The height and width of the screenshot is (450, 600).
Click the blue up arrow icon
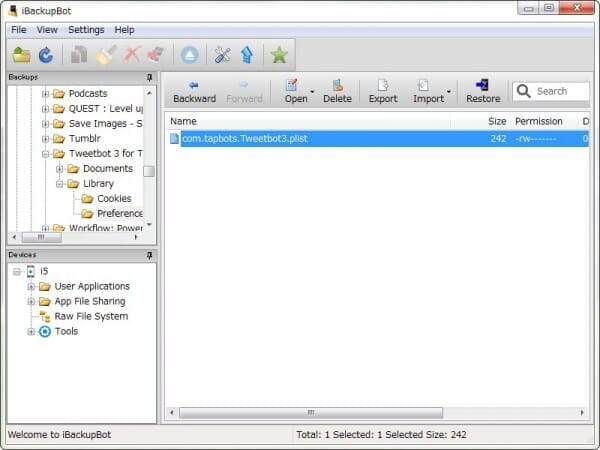246,55
